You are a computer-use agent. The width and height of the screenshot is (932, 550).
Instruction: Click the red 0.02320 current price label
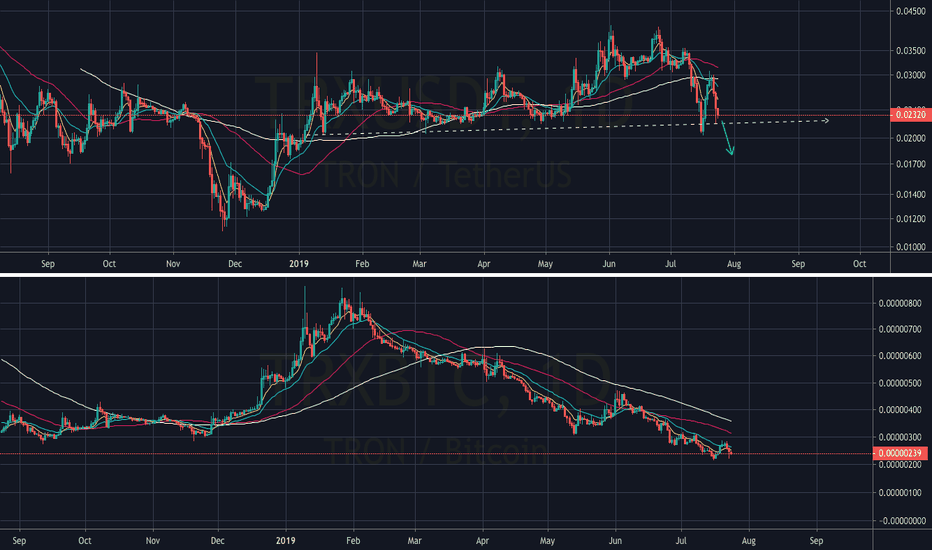pos(911,115)
